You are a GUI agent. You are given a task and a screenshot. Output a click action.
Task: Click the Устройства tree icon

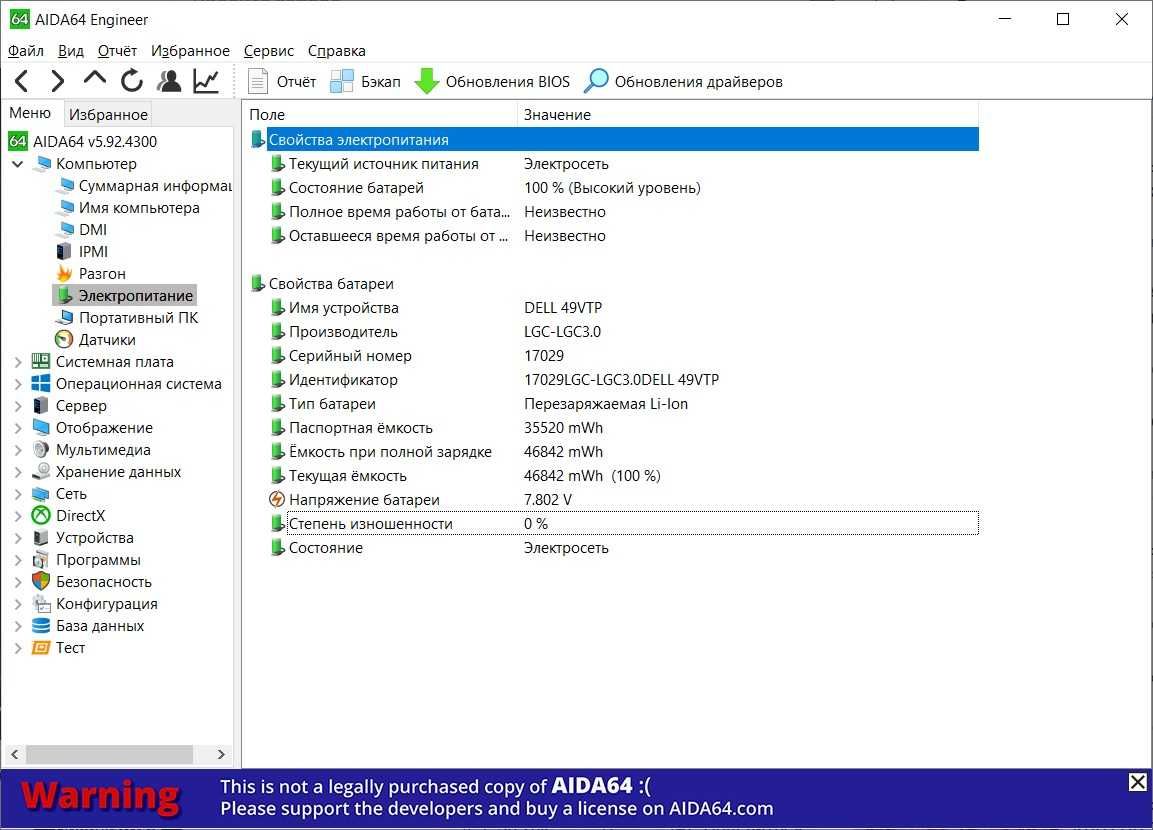click(x=41, y=537)
